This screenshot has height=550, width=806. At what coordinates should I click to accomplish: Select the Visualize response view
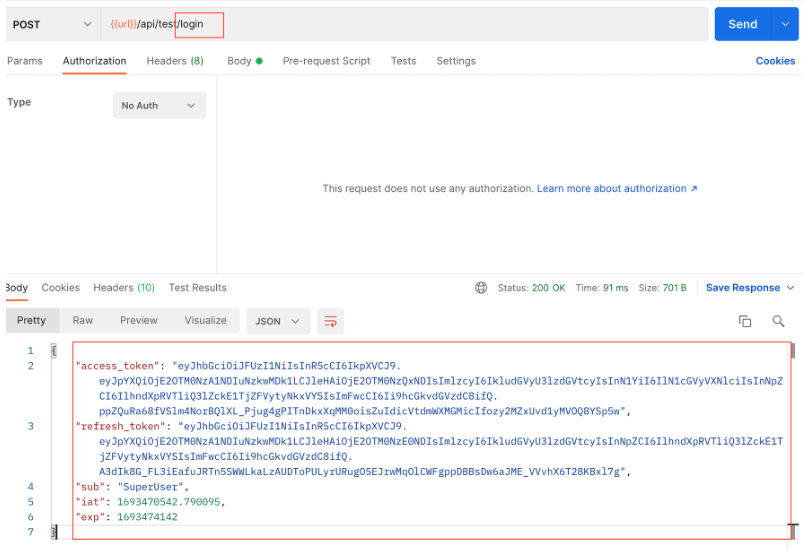[205, 320]
